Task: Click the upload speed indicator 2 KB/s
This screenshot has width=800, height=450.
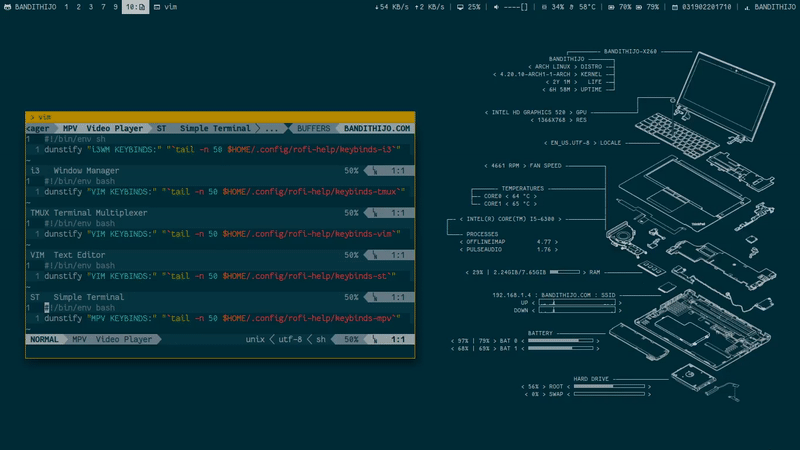Action: [430, 7]
